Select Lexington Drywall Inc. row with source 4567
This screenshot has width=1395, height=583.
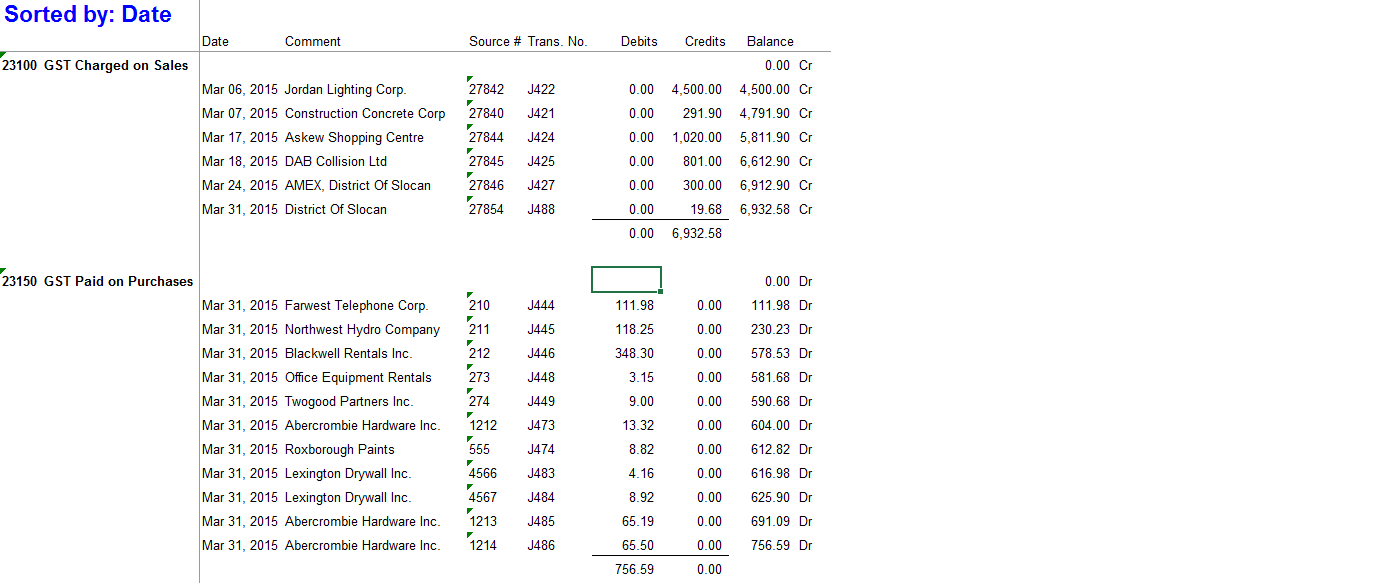[348, 497]
